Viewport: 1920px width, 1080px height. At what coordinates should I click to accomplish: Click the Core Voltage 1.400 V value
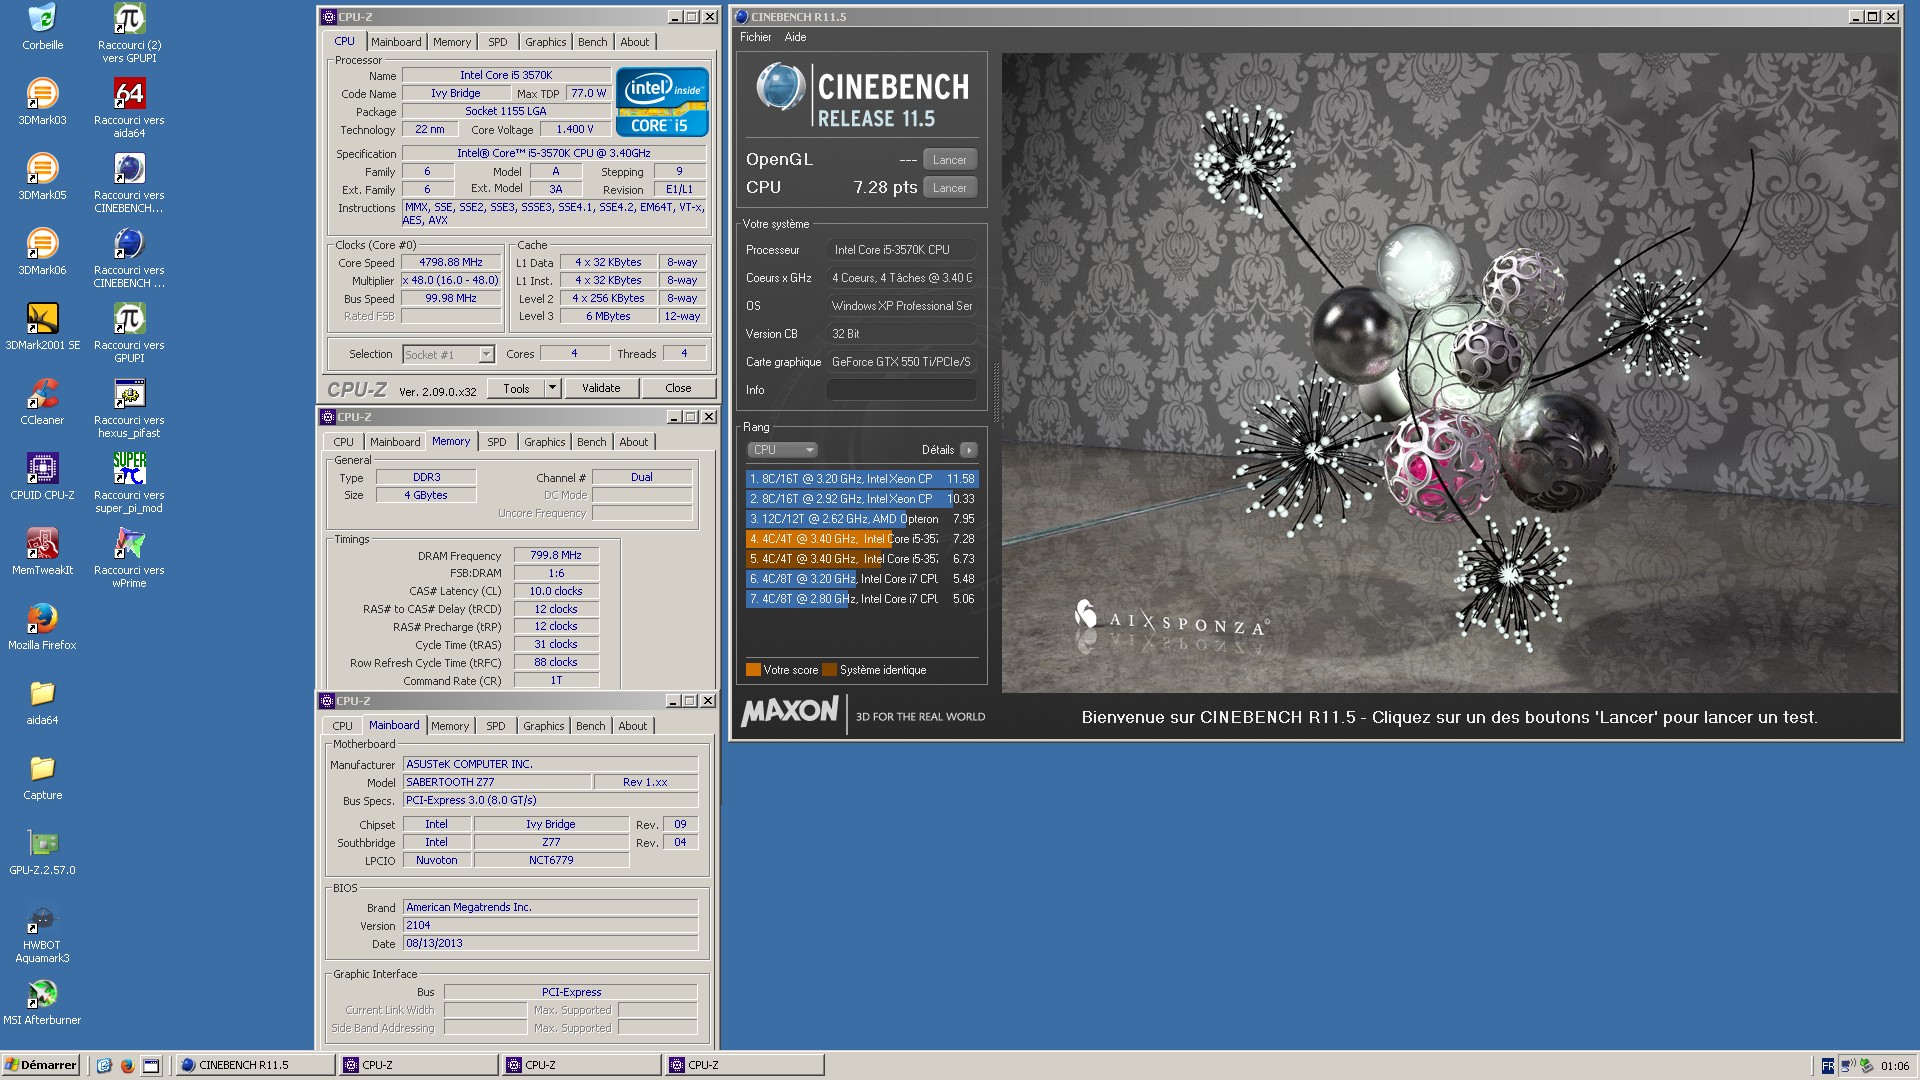click(x=575, y=129)
